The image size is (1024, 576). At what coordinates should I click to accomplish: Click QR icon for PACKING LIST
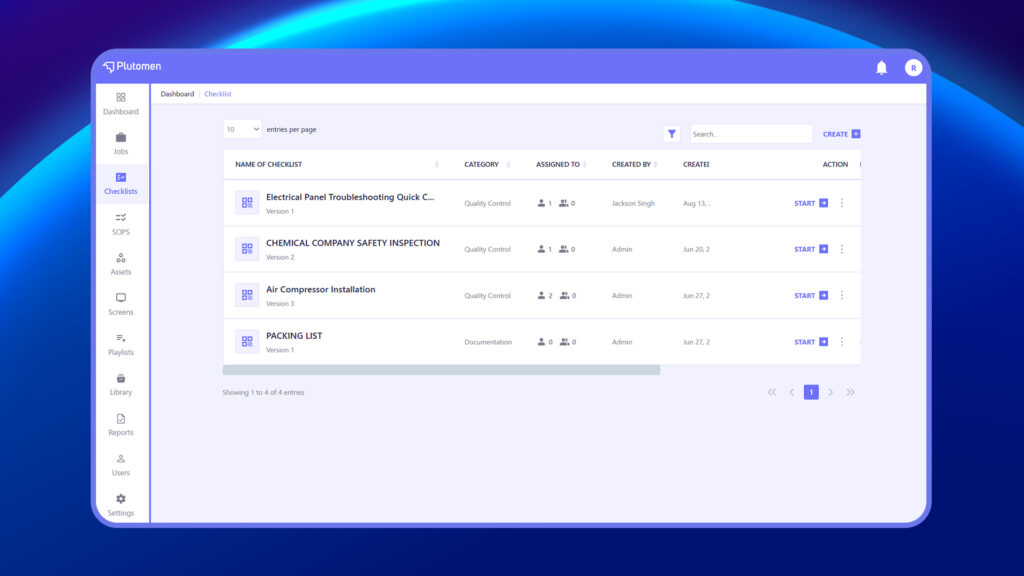247,342
